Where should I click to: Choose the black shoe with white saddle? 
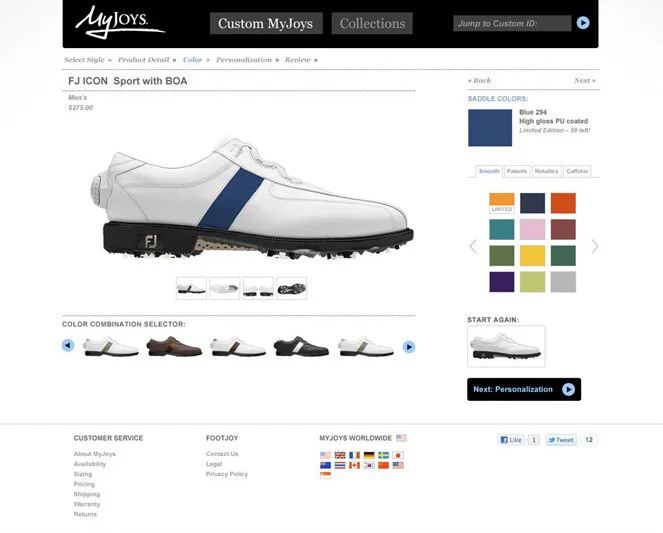(301, 347)
